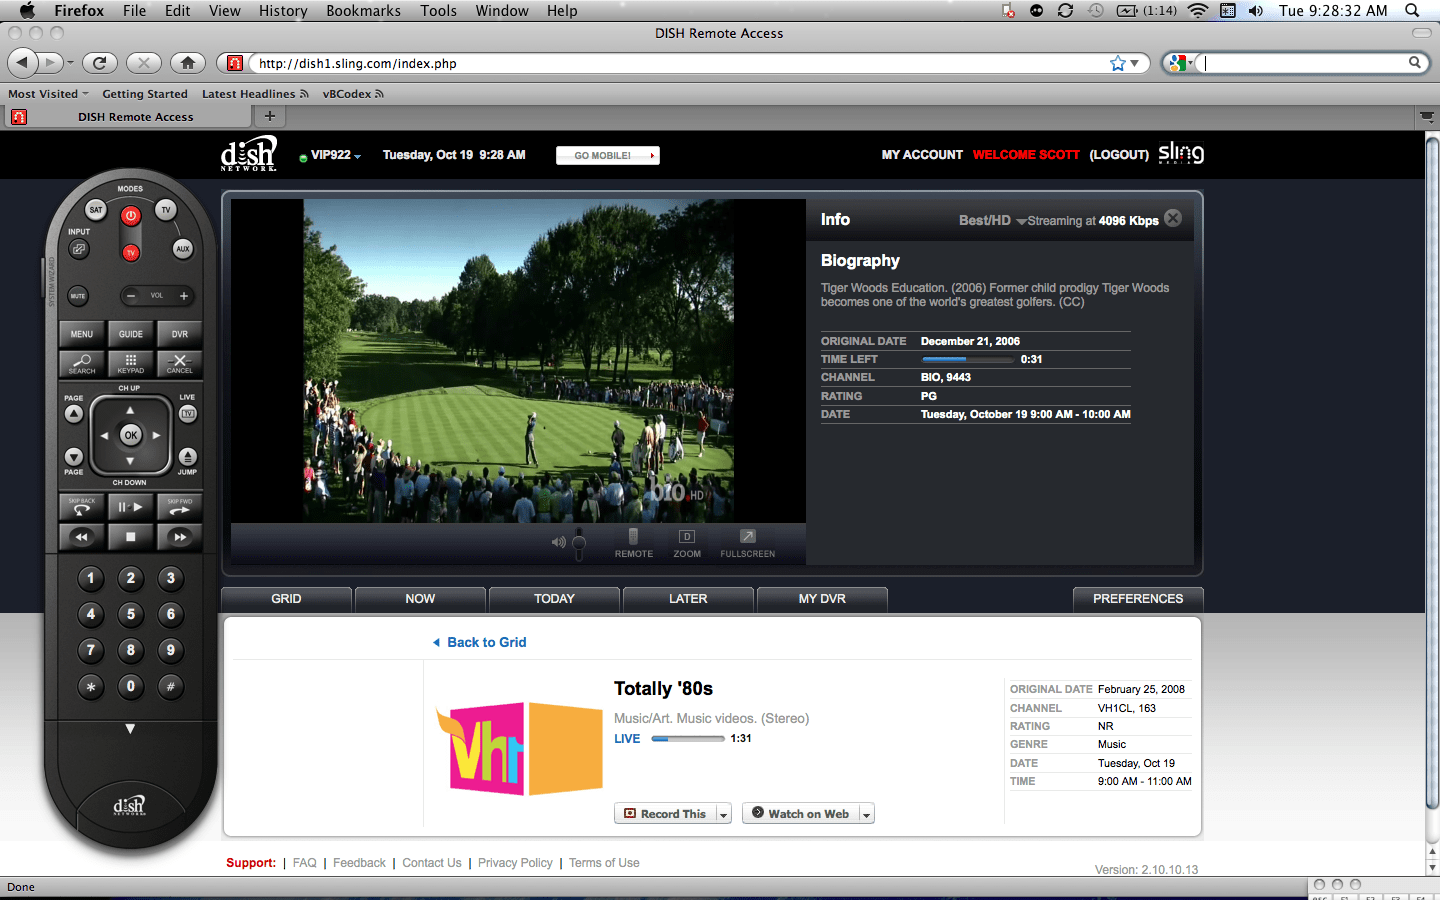Click the ZOOM icon below the player
The image size is (1440, 900).
coord(687,543)
